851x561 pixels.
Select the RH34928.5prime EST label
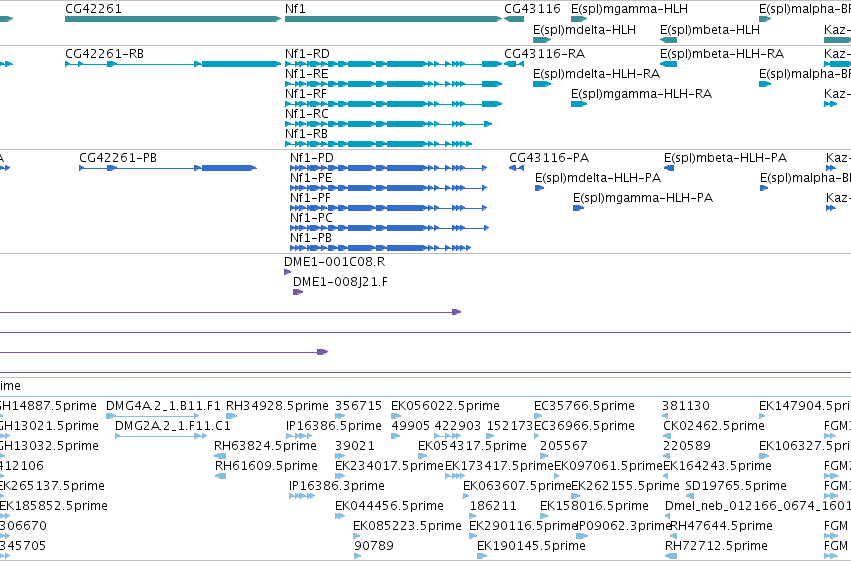pyautogui.click(x=277, y=406)
